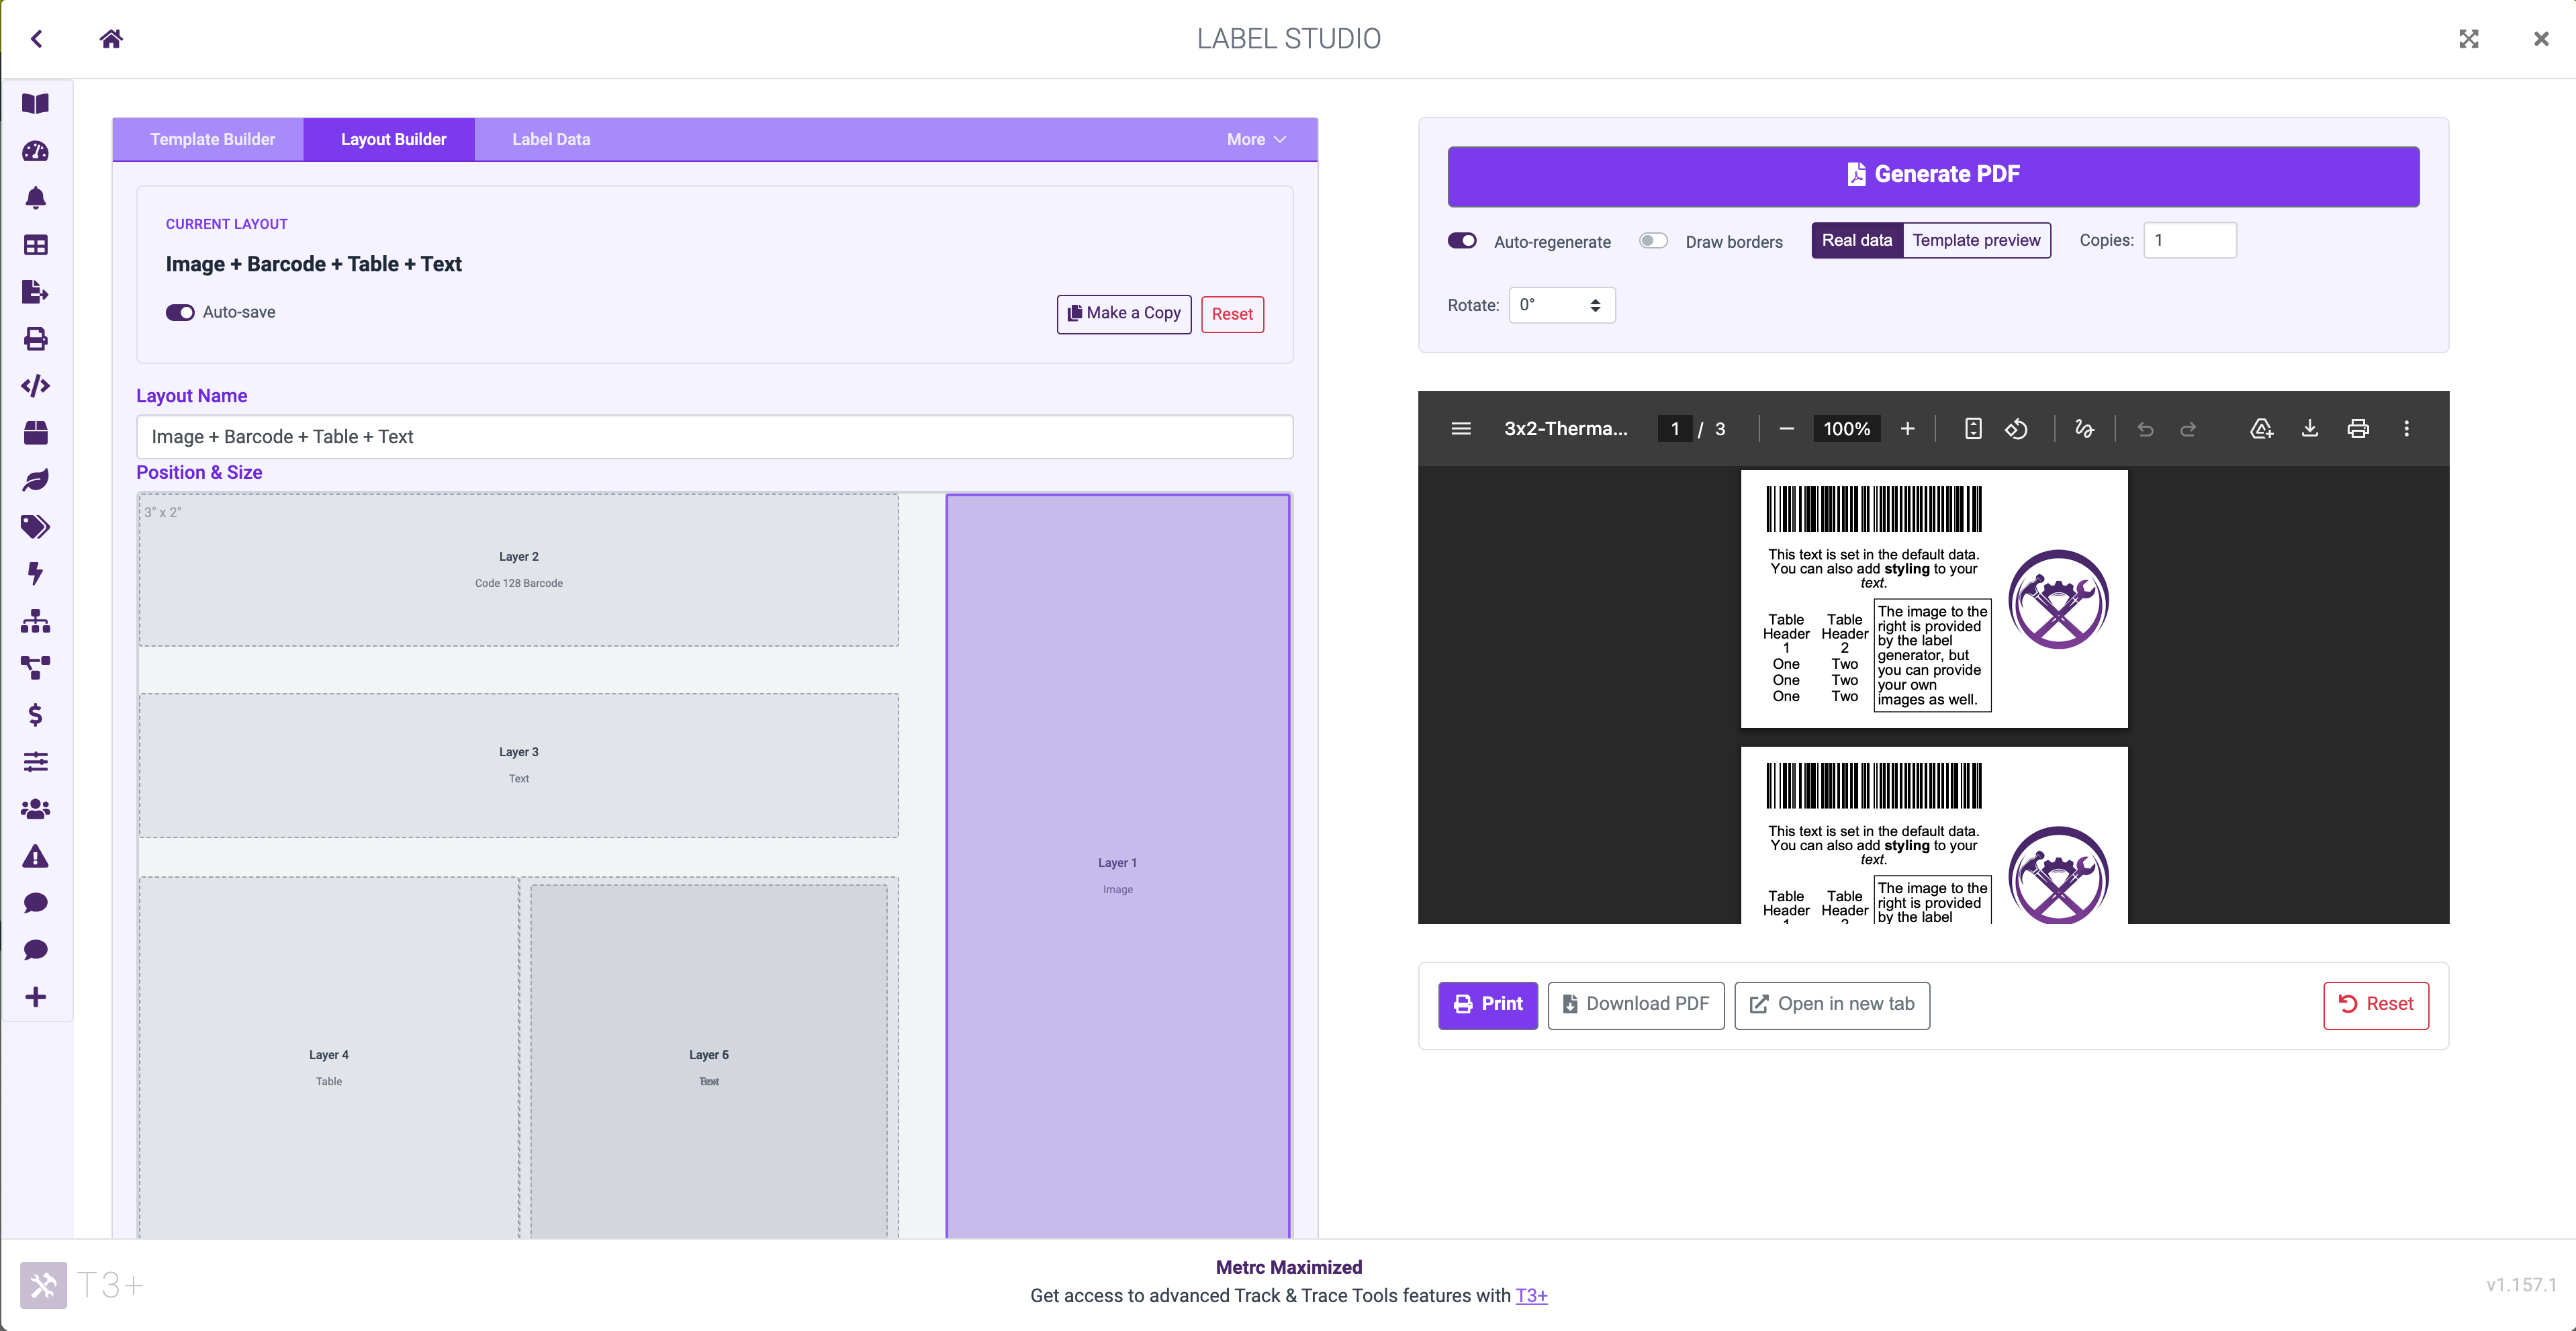This screenshot has width=2576, height=1331.
Task: Open the printer icon in the sidebar
Action: pos(36,339)
